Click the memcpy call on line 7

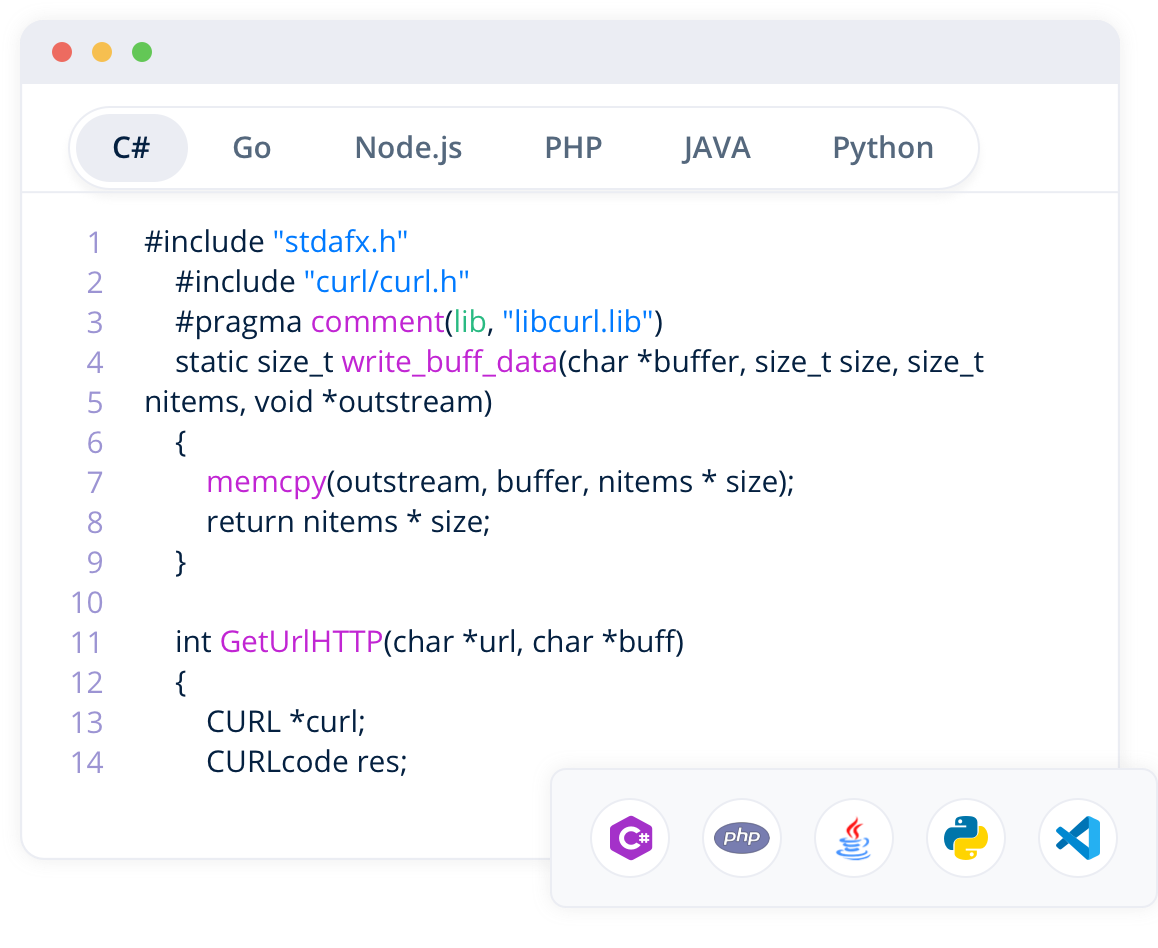[266, 482]
